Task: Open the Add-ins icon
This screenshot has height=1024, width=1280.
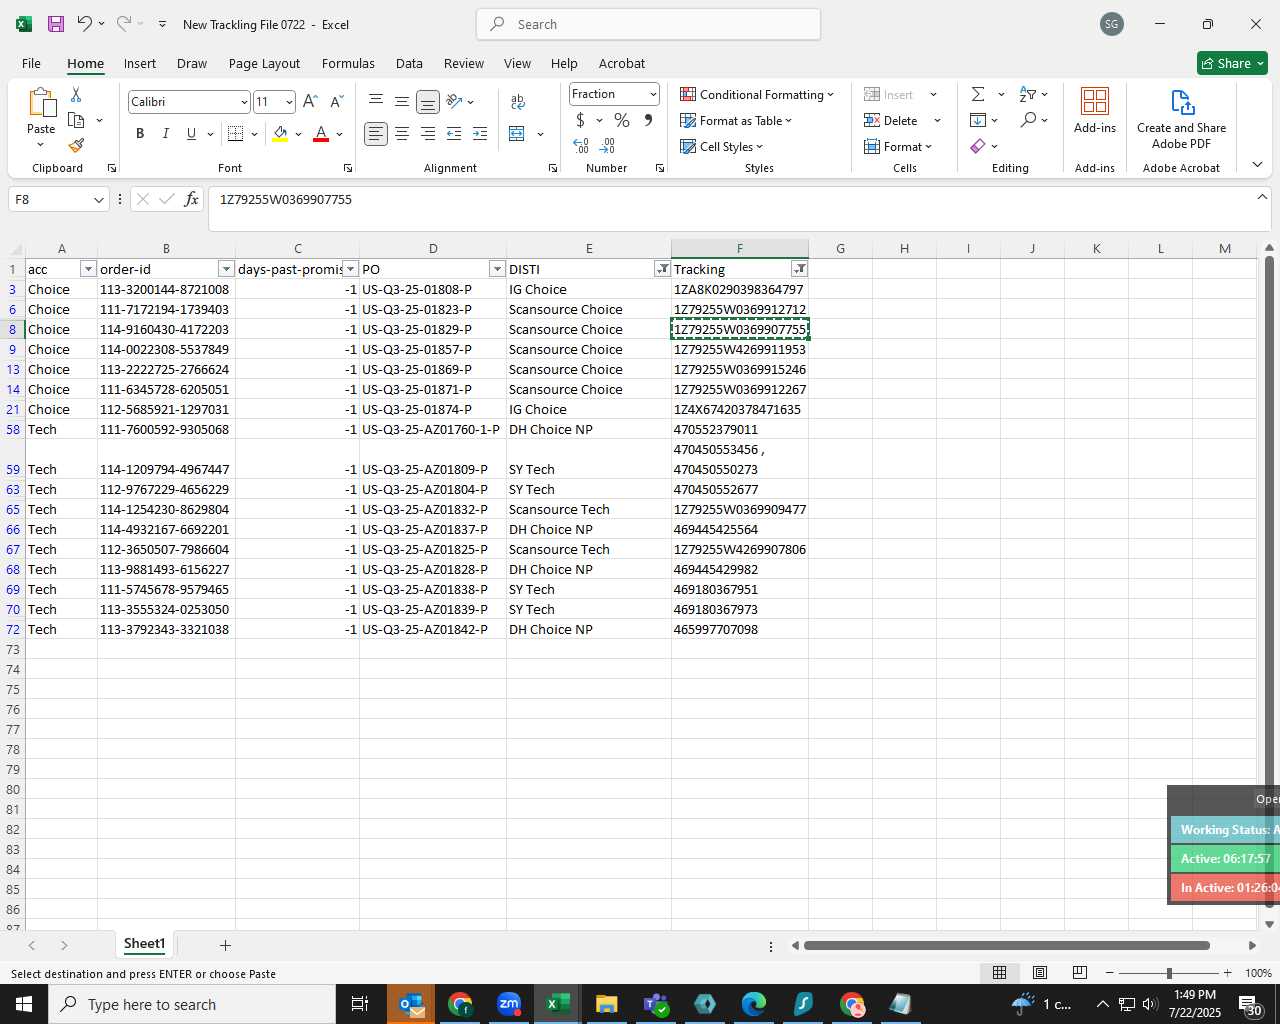Action: tap(1095, 102)
